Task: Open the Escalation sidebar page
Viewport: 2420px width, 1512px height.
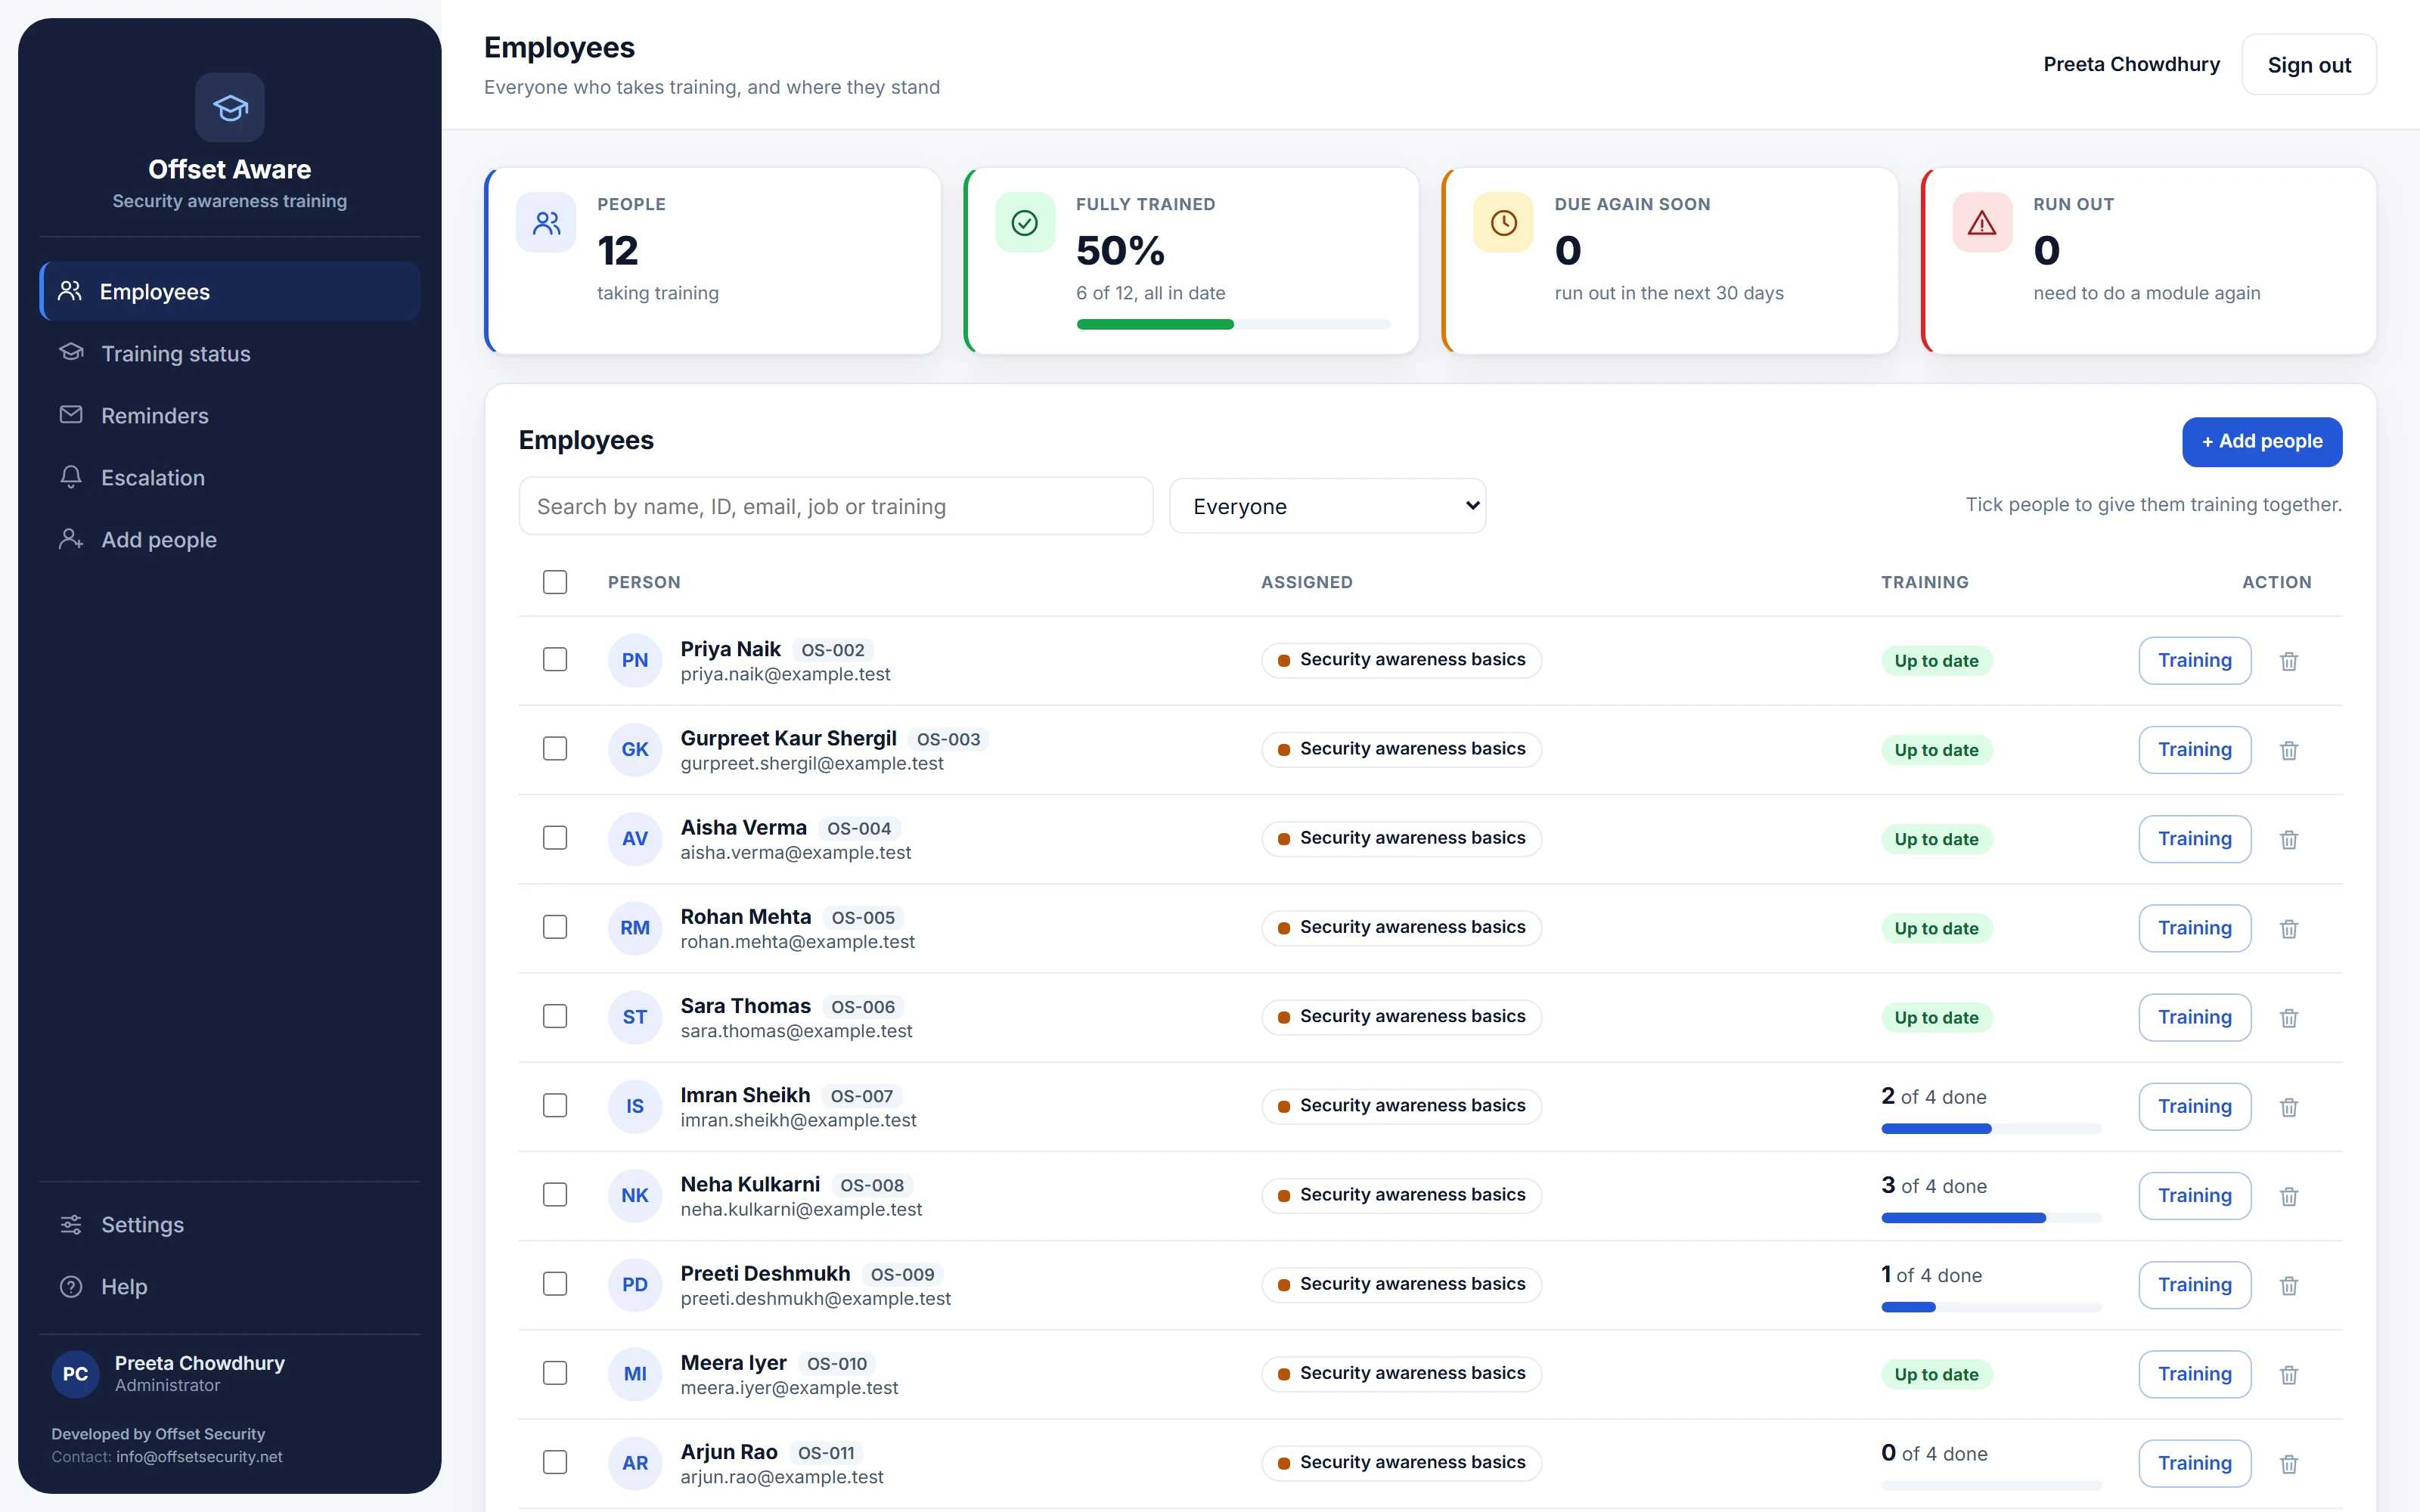Action: click(229, 477)
